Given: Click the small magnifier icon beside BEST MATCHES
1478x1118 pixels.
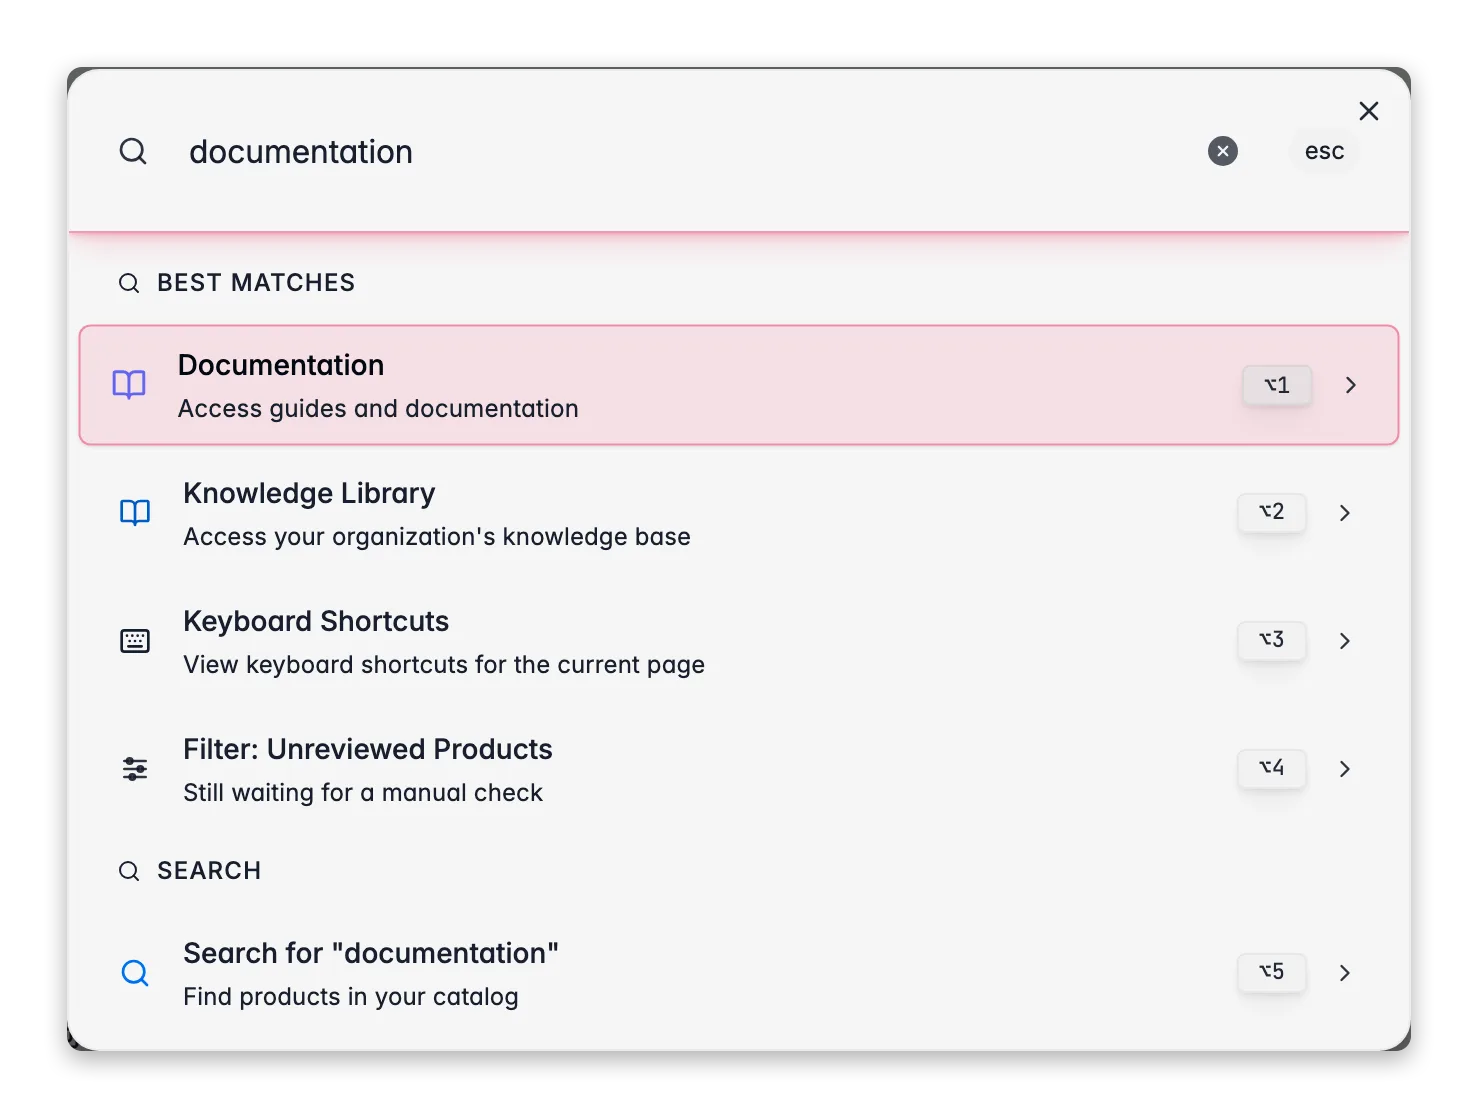Looking at the screenshot, I should pyautogui.click(x=129, y=283).
